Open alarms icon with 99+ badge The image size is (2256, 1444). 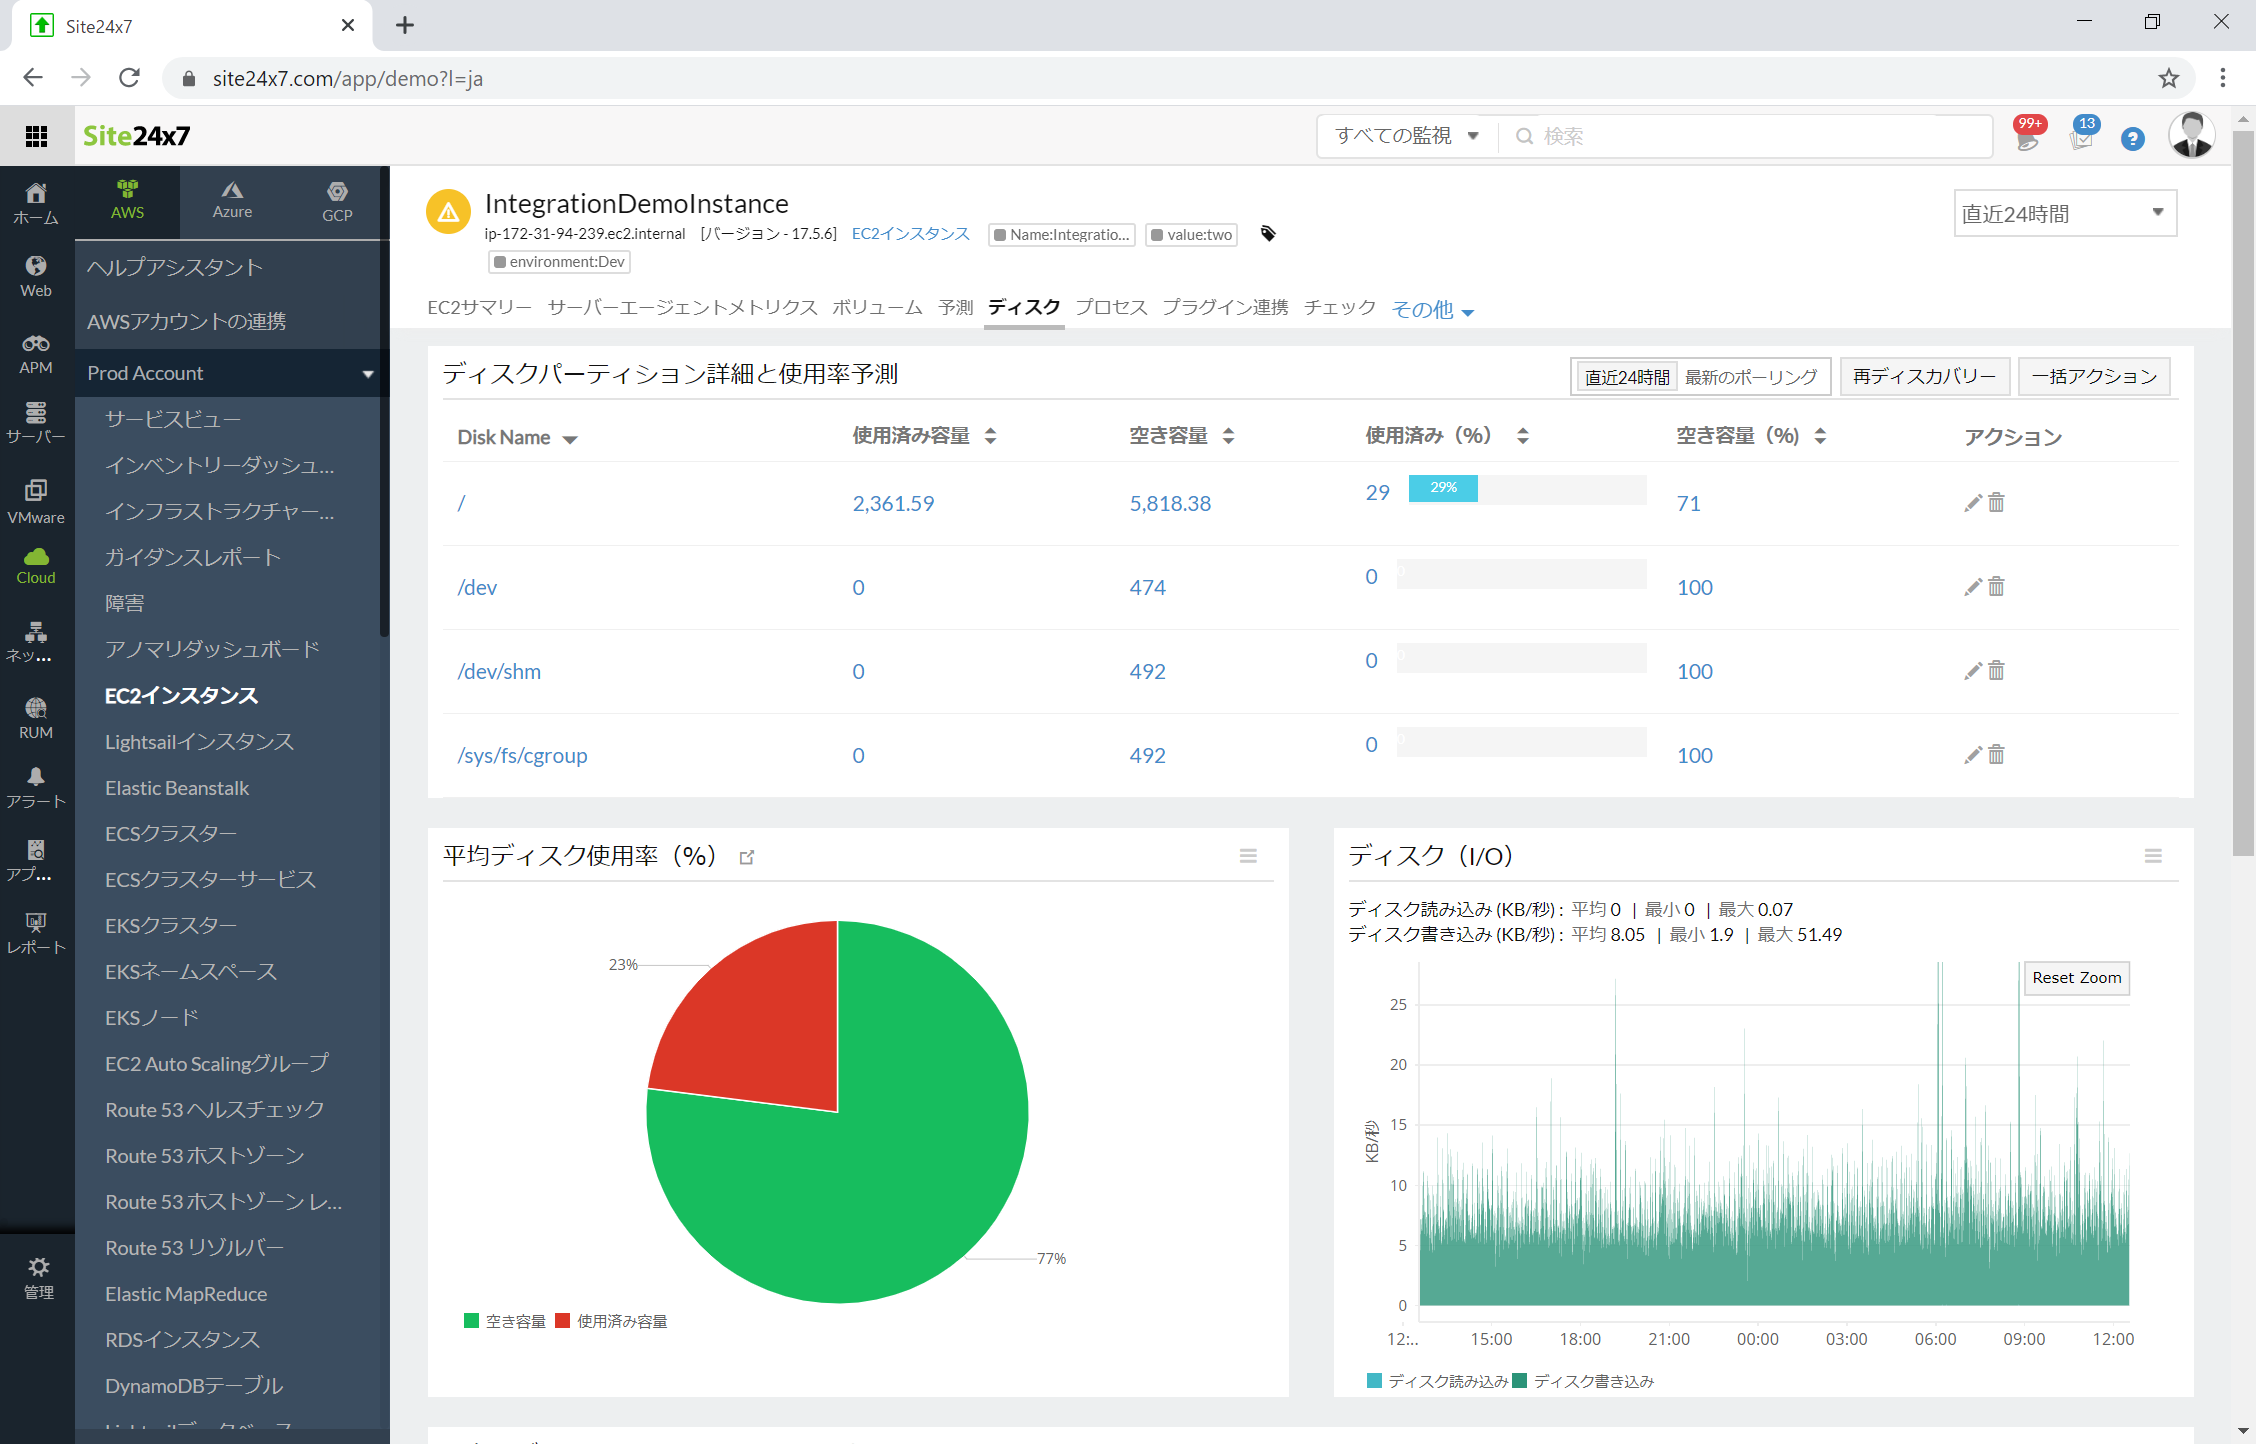click(x=2029, y=135)
